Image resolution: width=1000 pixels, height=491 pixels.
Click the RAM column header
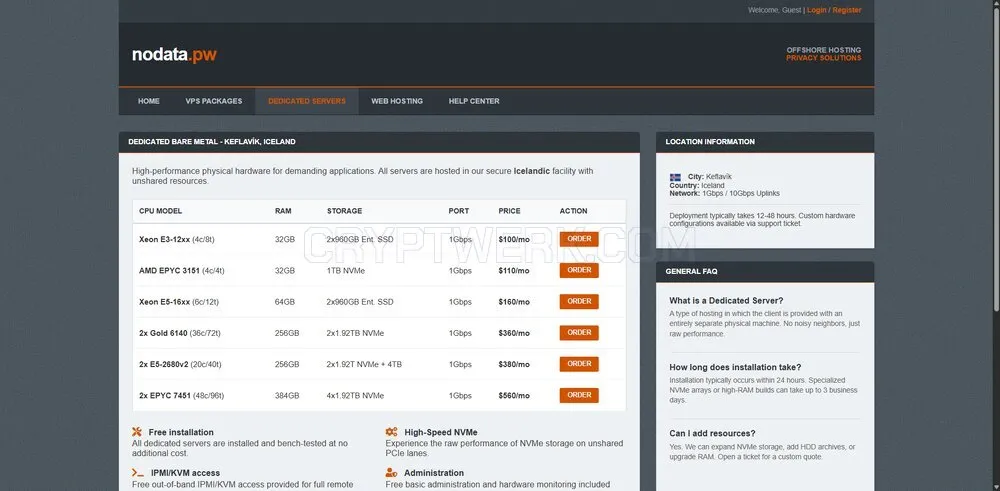pos(283,211)
